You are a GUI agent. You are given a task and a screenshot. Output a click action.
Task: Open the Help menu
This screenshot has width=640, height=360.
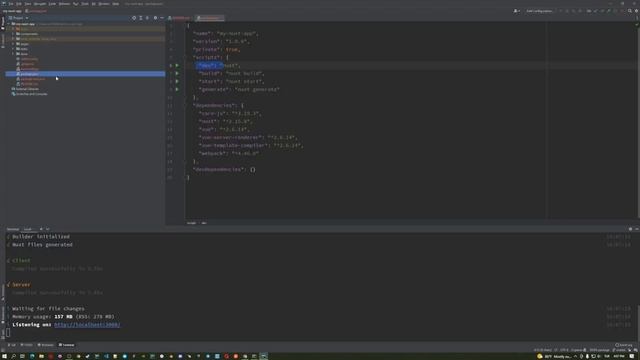click(x=116, y=4)
